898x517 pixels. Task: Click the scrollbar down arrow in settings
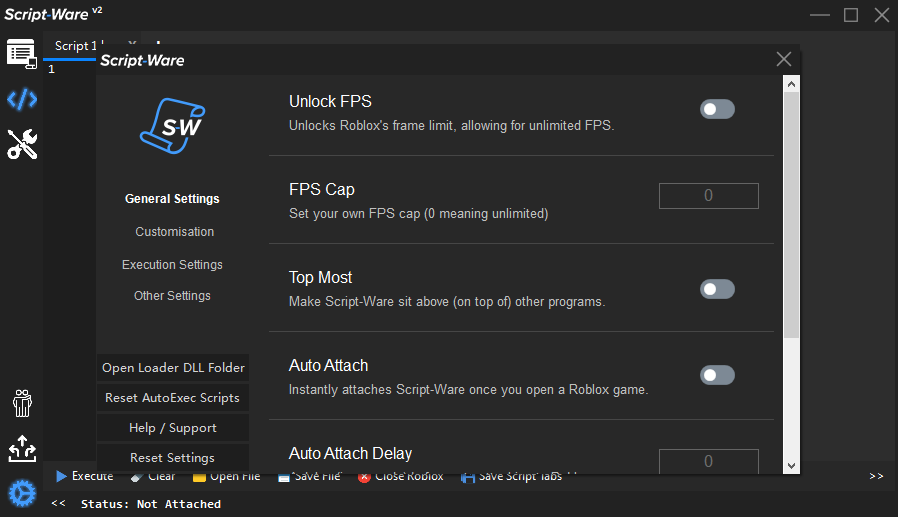tap(791, 465)
